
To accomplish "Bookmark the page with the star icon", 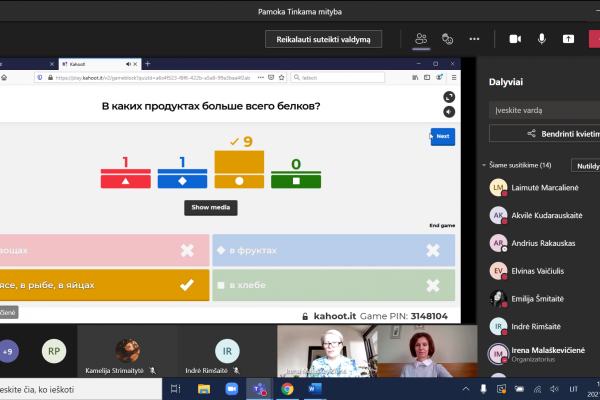I will coord(282,78).
